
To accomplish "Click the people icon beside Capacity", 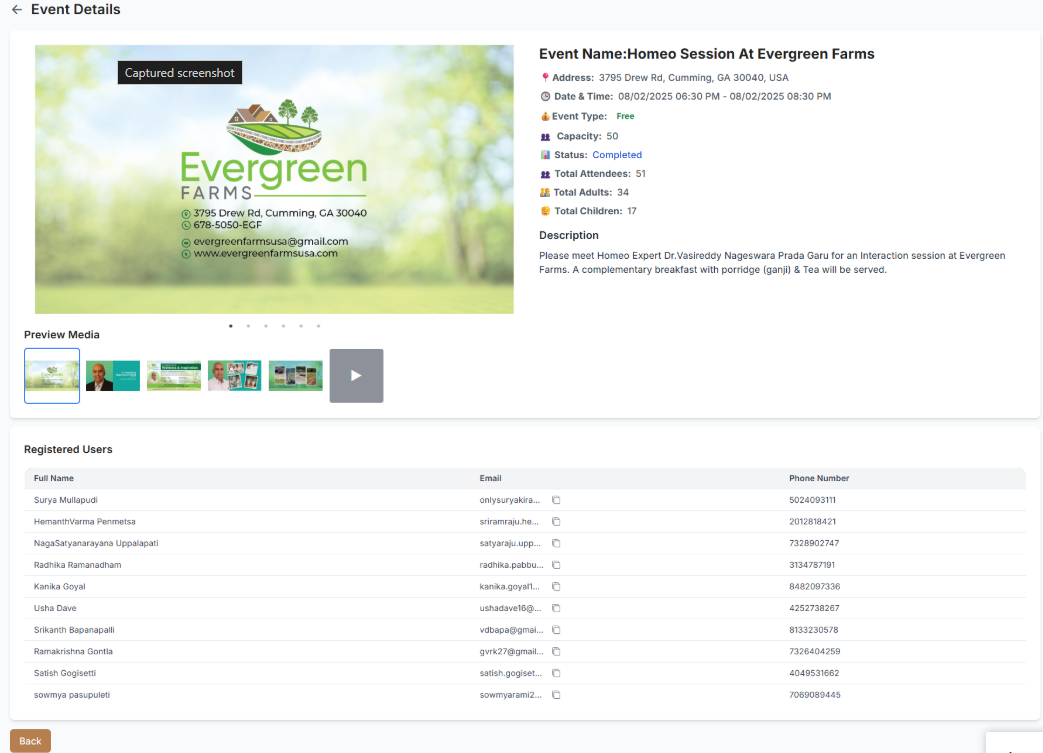I will [x=545, y=136].
